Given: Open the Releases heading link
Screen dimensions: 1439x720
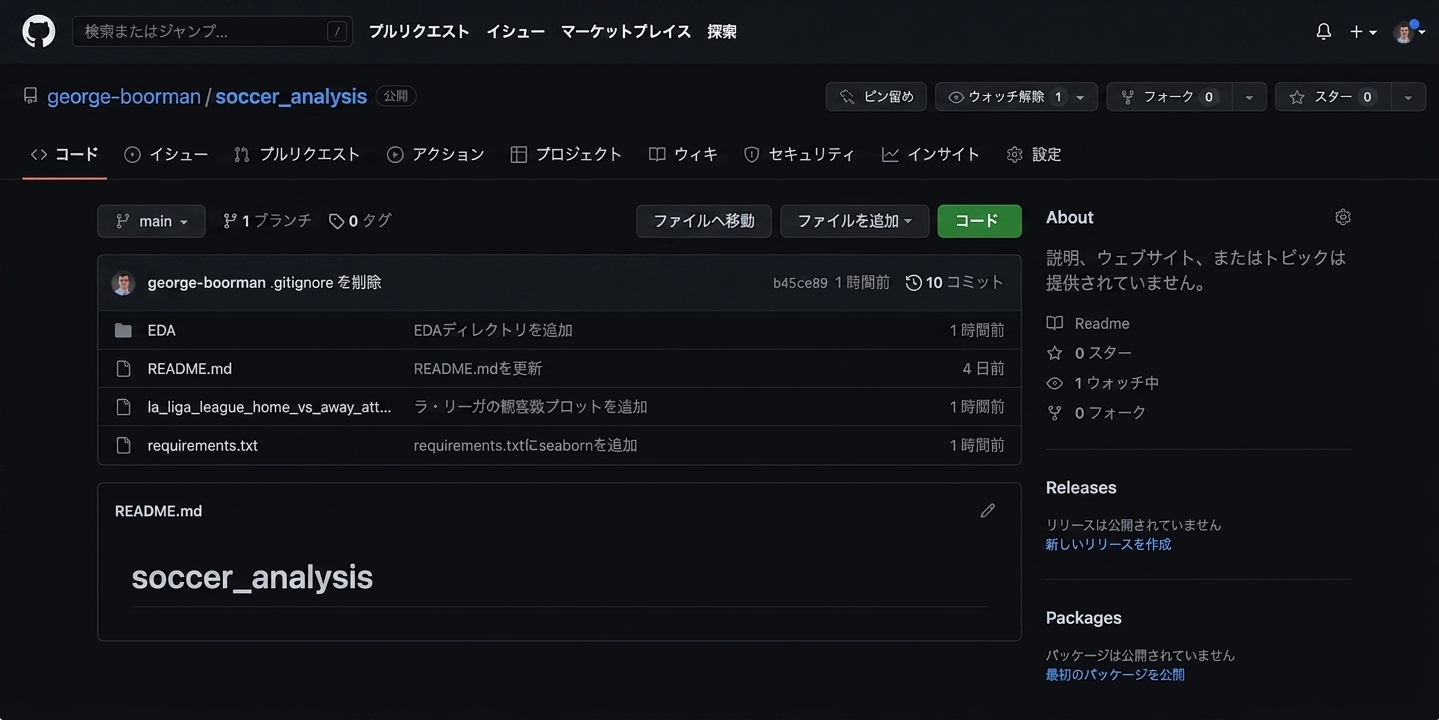Looking at the screenshot, I should coord(1081,488).
